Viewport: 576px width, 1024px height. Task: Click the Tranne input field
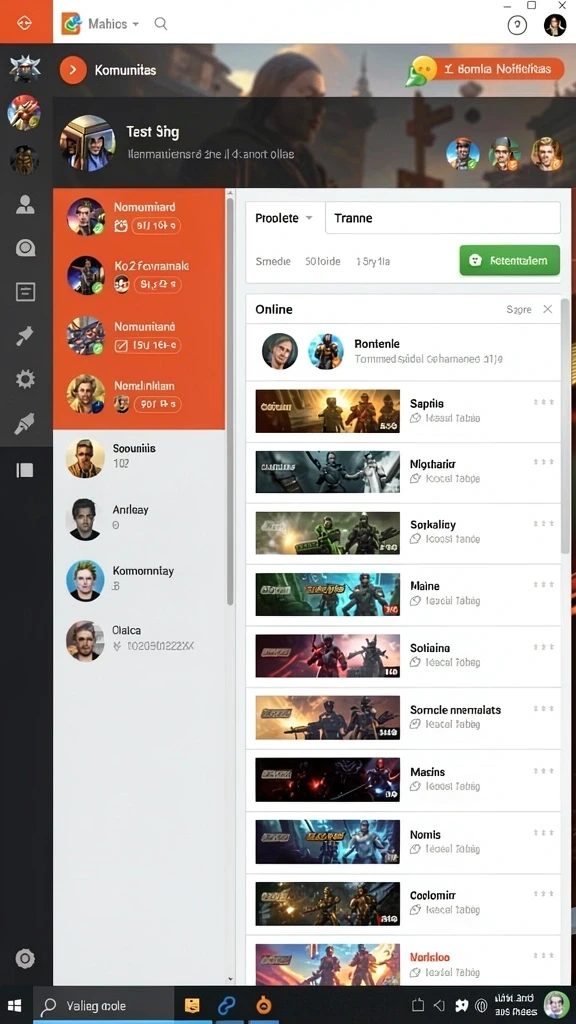tap(443, 218)
